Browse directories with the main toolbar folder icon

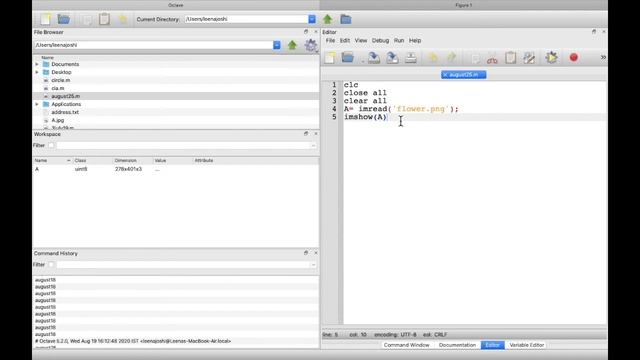point(346,19)
